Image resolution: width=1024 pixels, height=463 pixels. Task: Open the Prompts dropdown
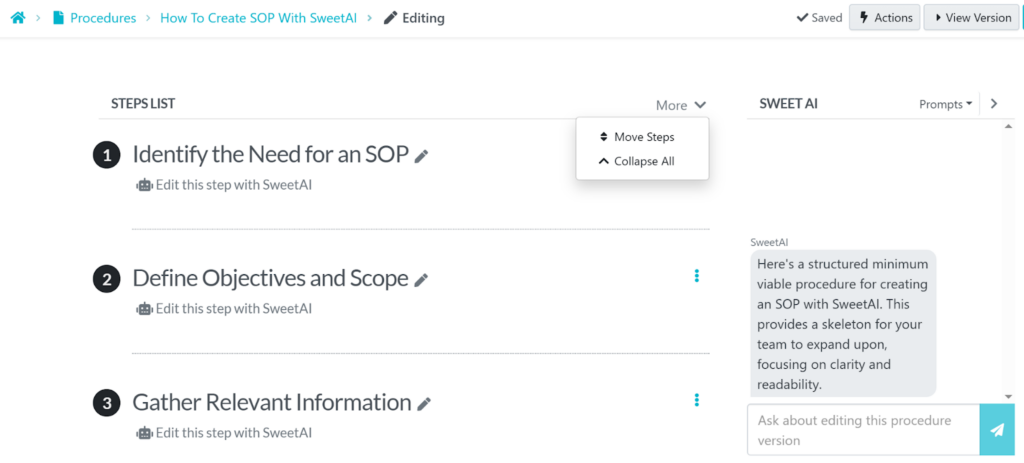[x=945, y=104]
